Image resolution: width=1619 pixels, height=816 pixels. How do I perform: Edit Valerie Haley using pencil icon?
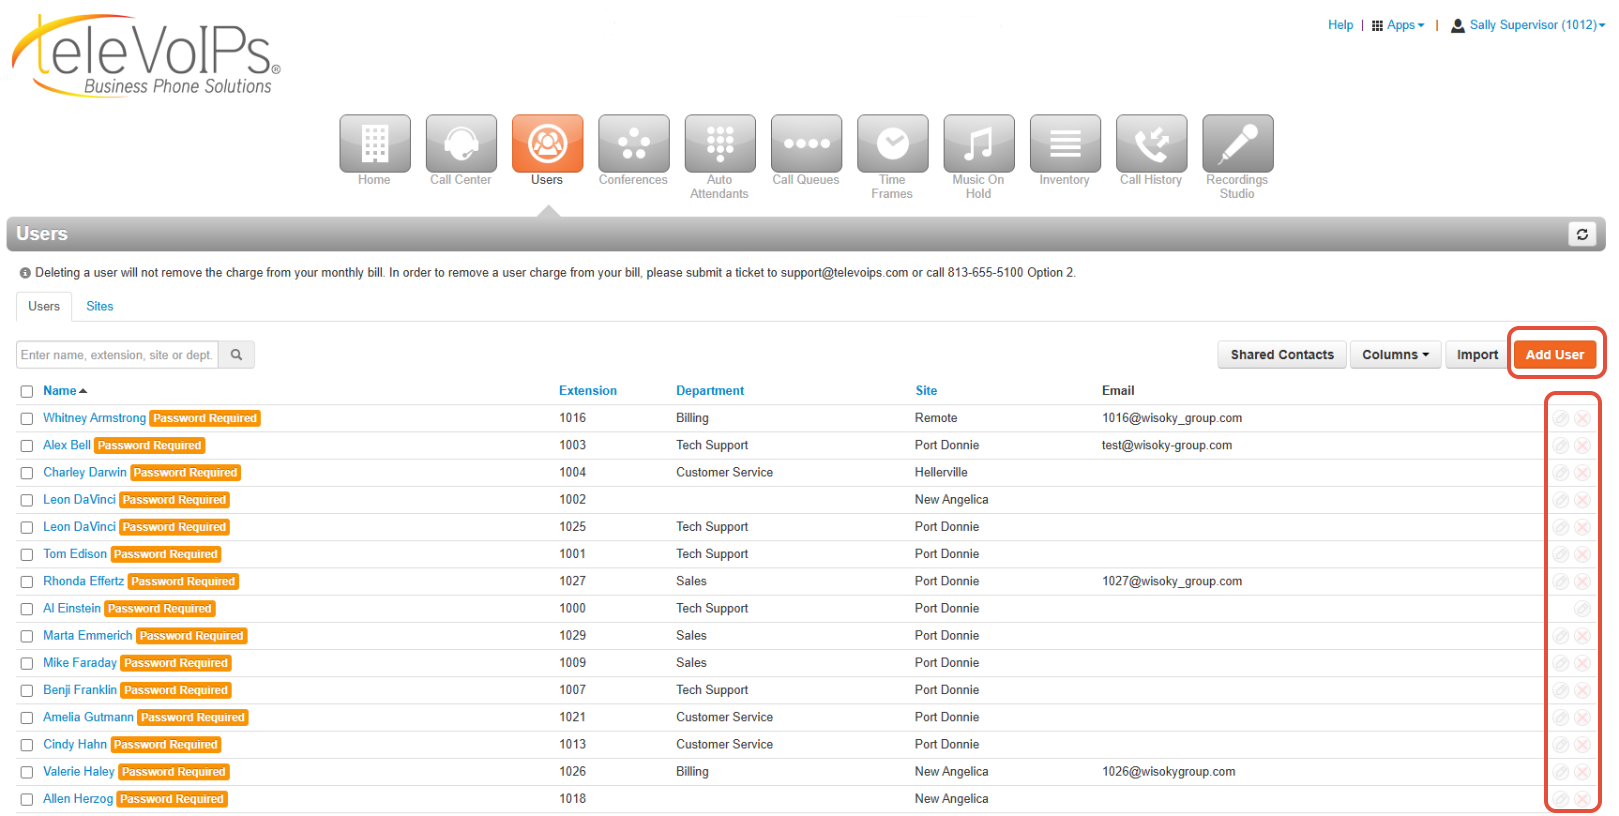(1561, 772)
